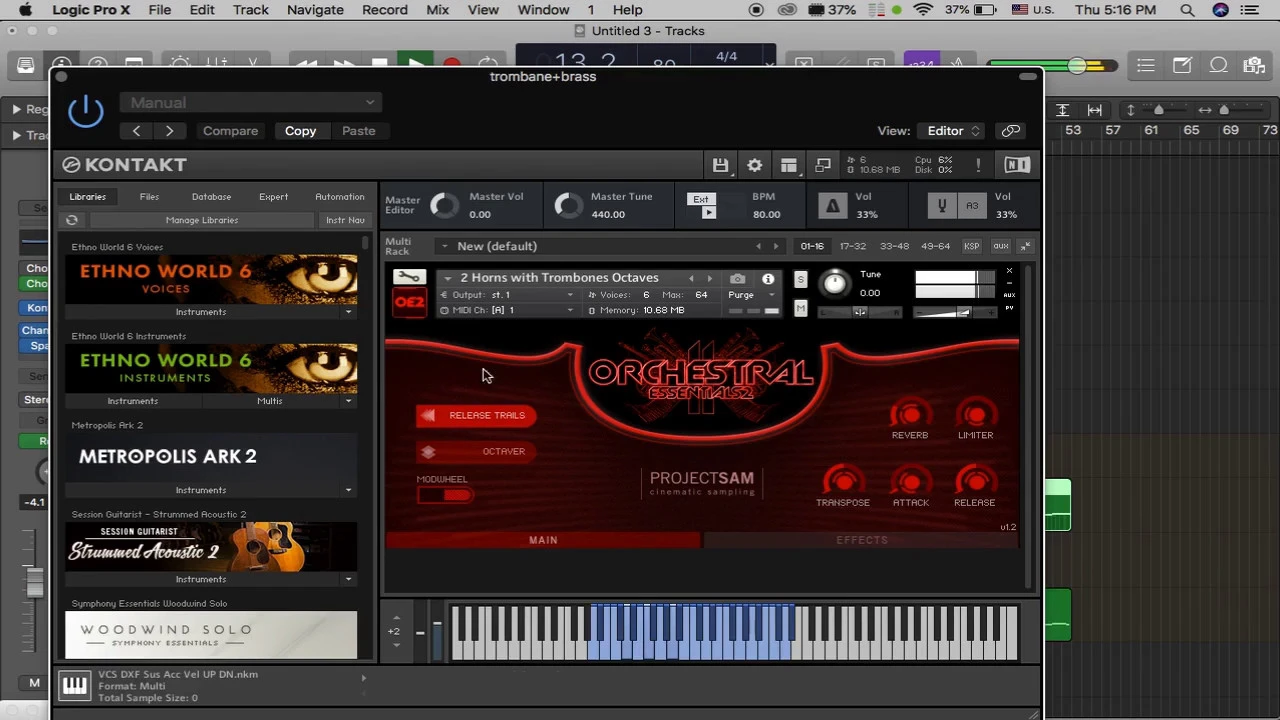Select the 17-32 channel page
This screenshot has width=1280, height=720.
(853, 246)
